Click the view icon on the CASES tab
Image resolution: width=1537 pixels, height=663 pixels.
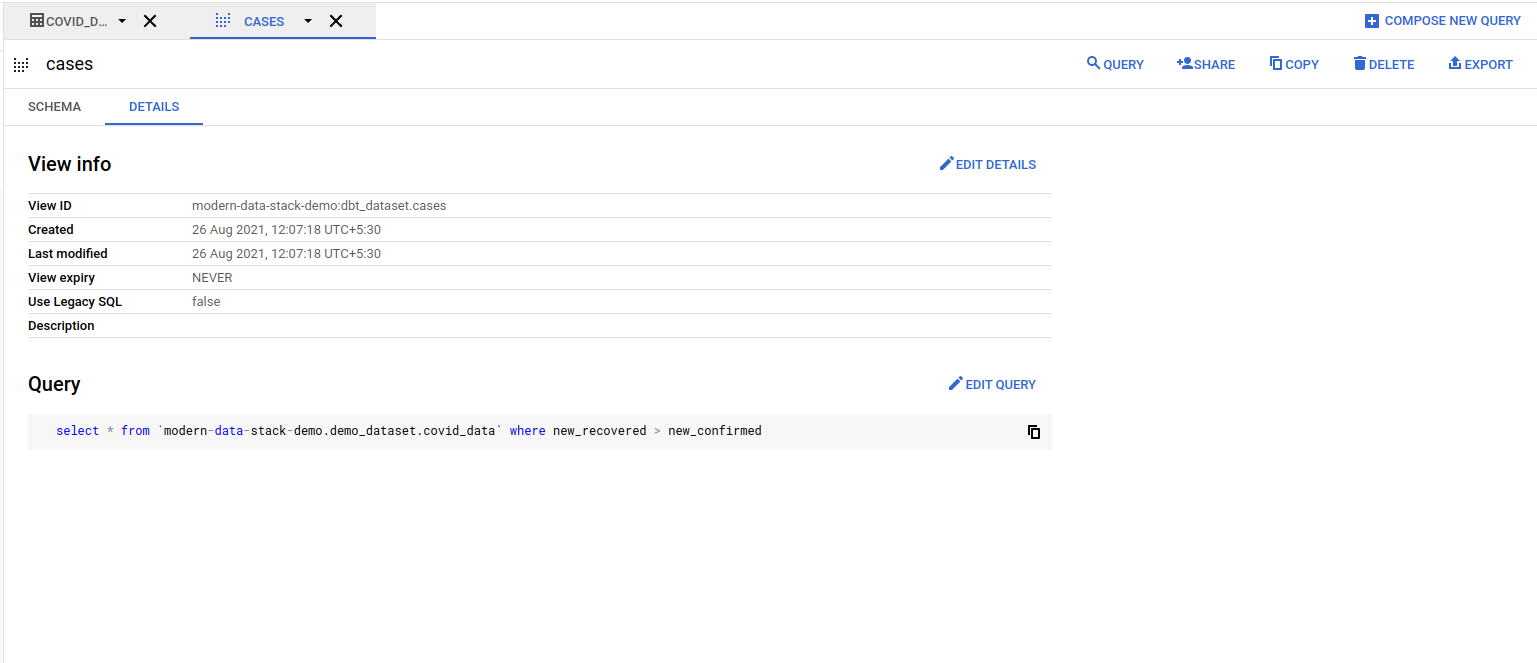(x=223, y=21)
